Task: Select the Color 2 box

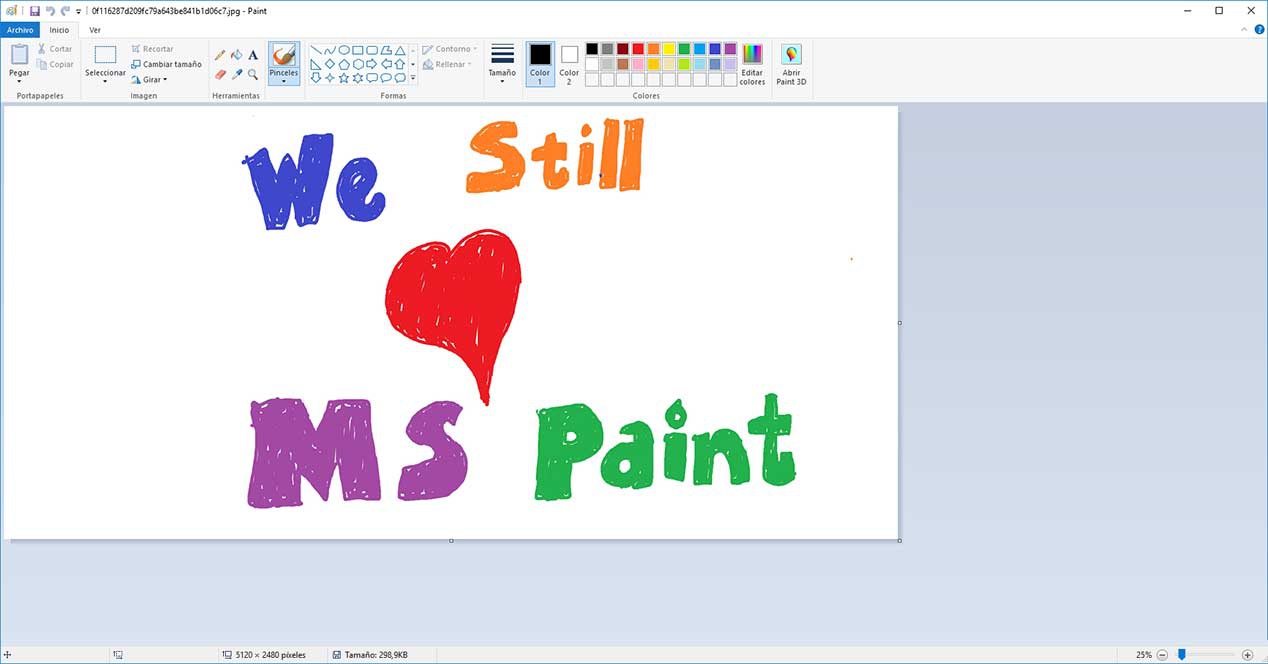Action: 569,64
